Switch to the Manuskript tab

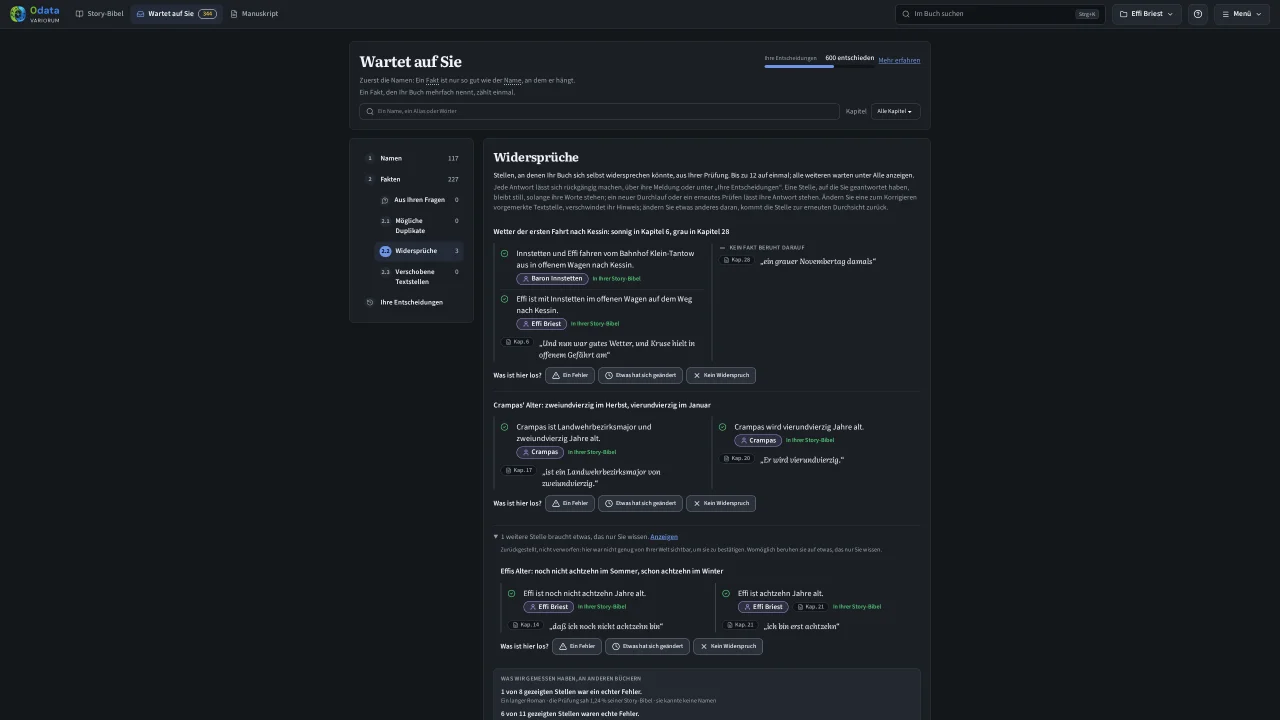tap(254, 14)
